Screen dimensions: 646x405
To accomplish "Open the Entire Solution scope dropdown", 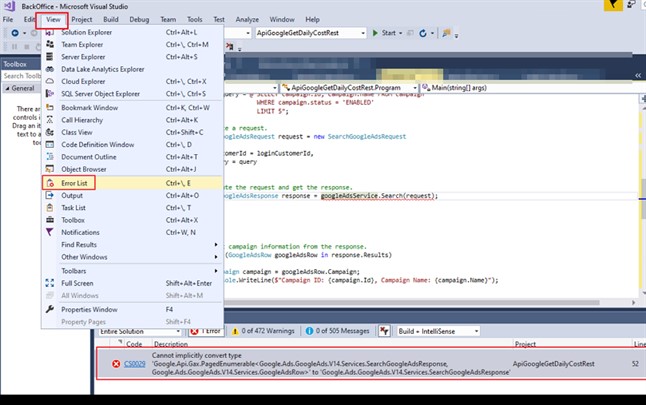I will (x=140, y=331).
